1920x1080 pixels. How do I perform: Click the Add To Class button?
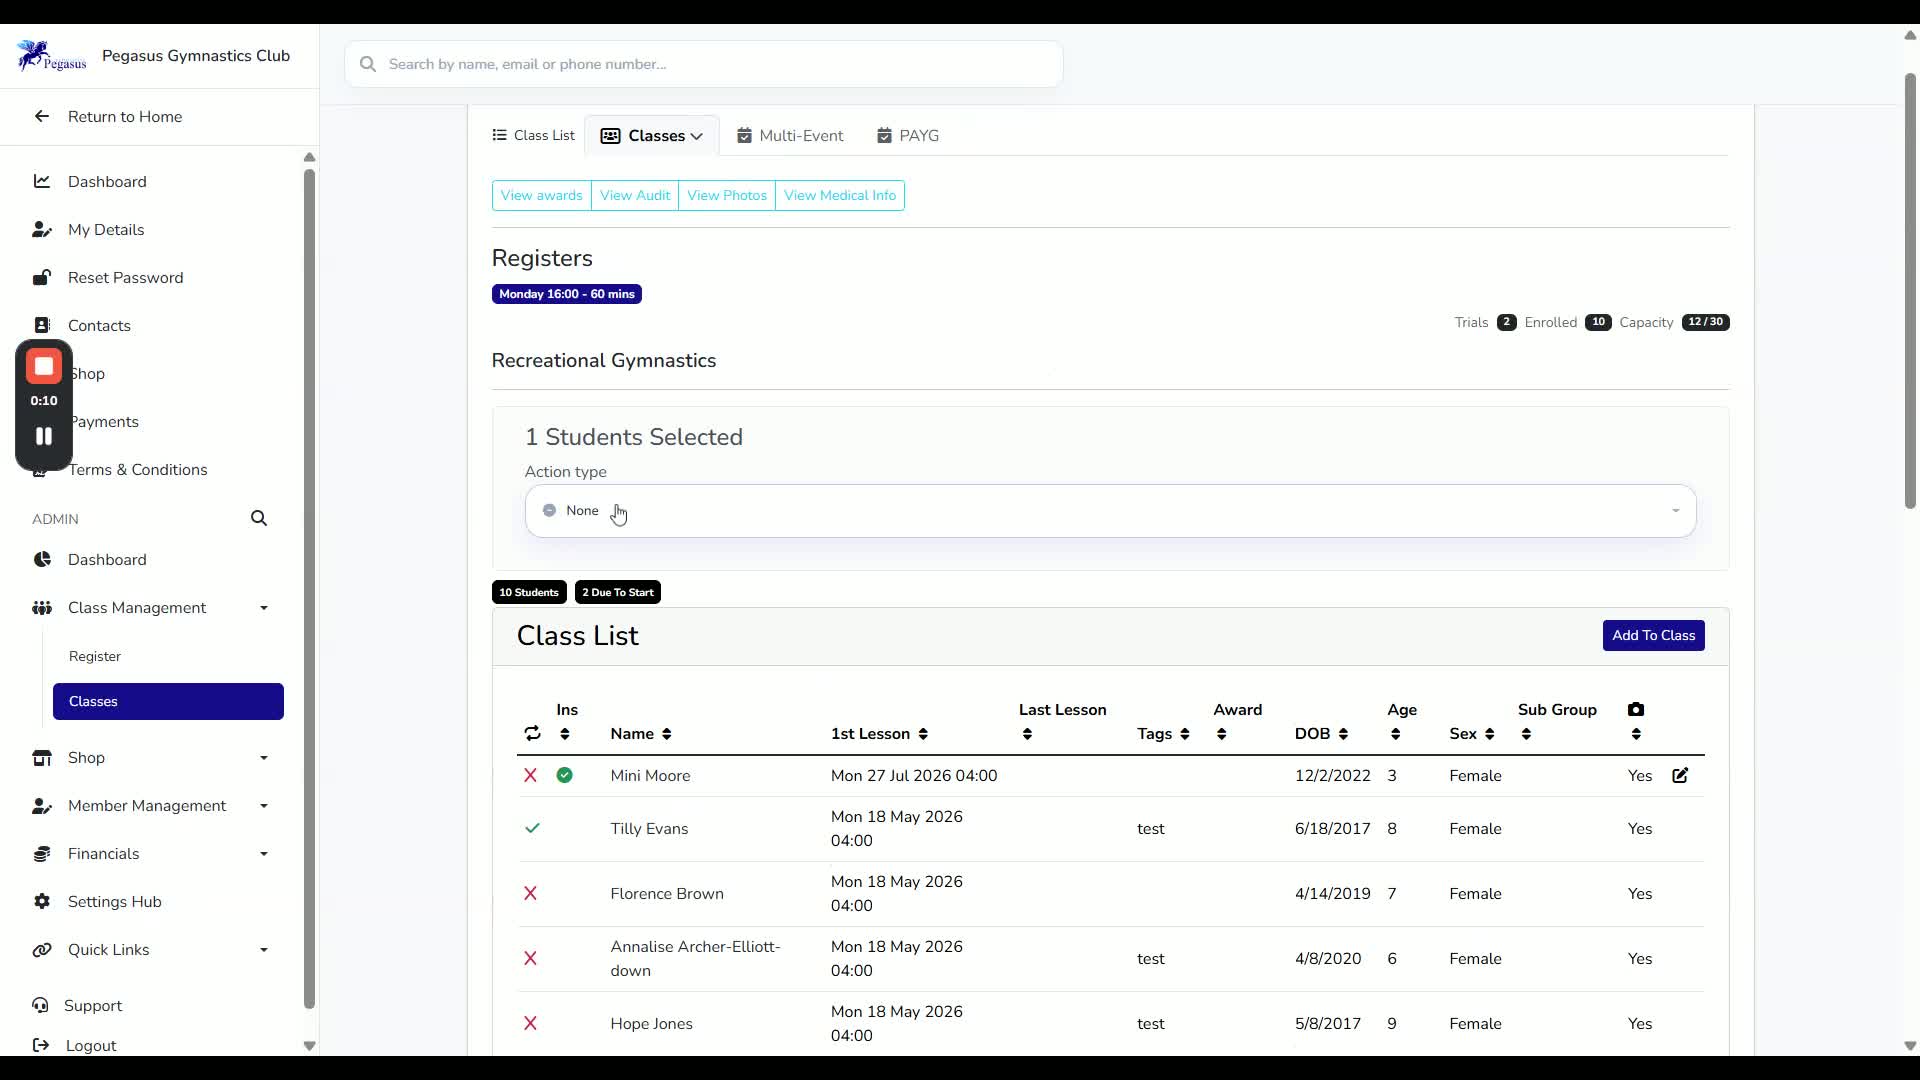pyautogui.click(x=1653, y=636)
